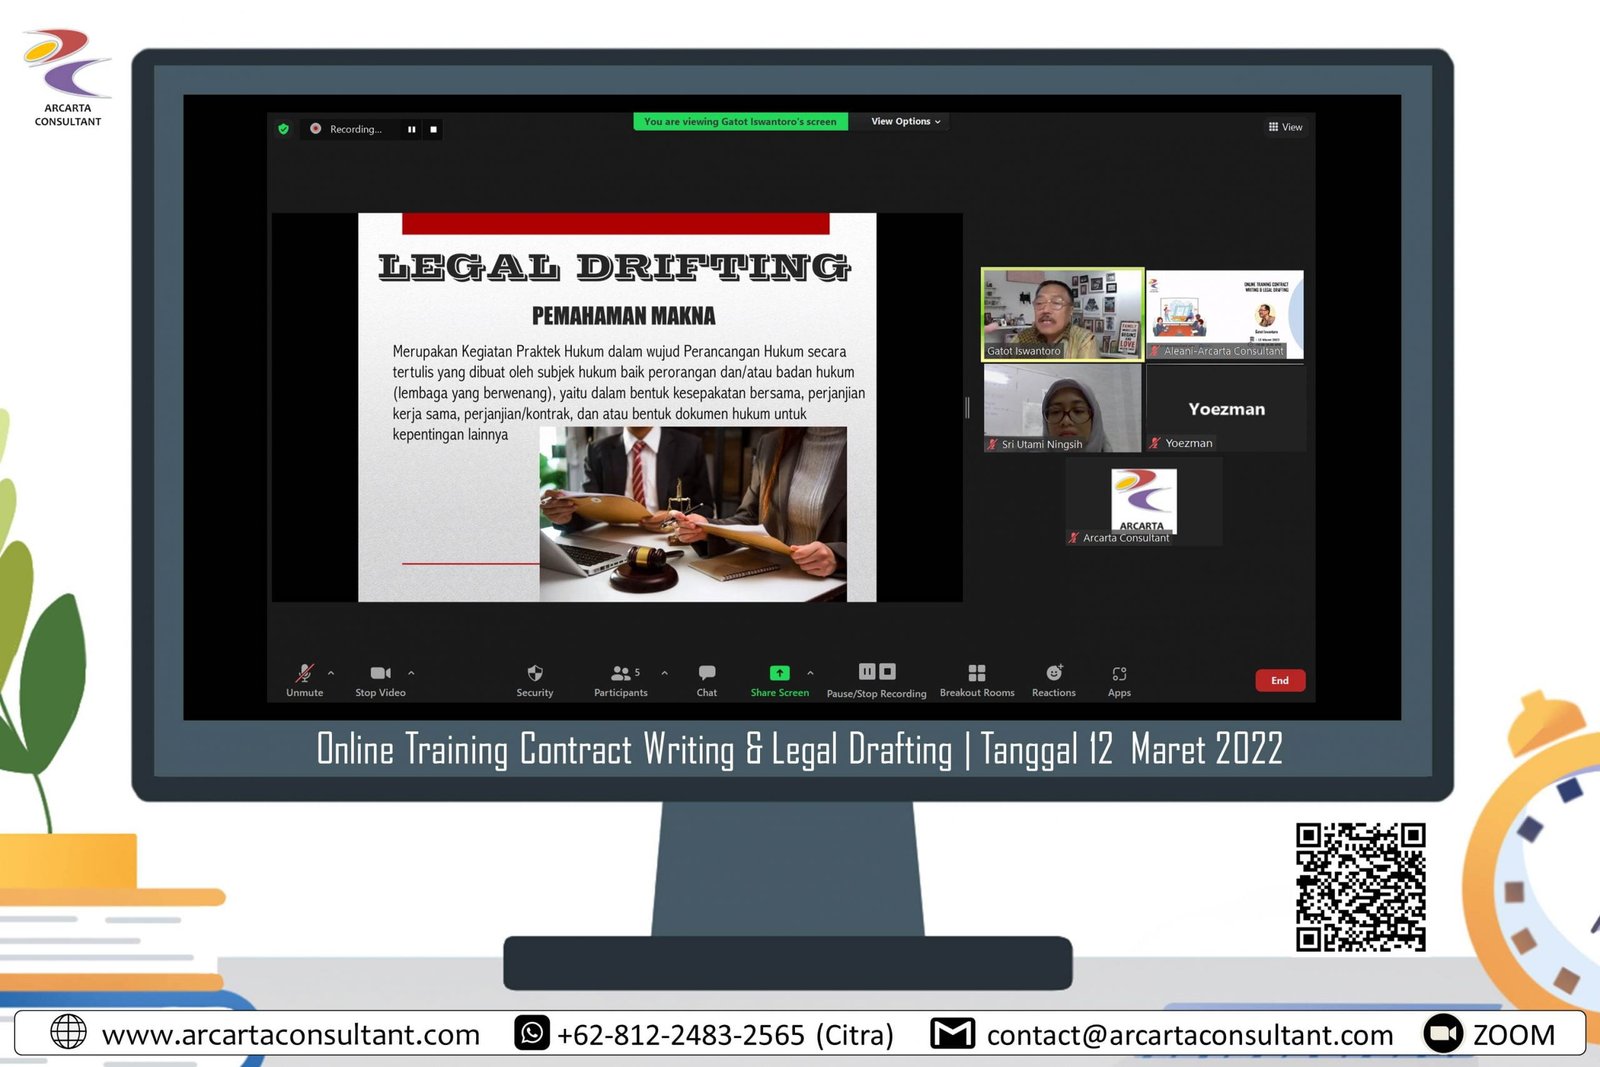This screenshot has height=1067, width=1600.
Task: Stop the recording using the top square button
Action: [433, 129]
